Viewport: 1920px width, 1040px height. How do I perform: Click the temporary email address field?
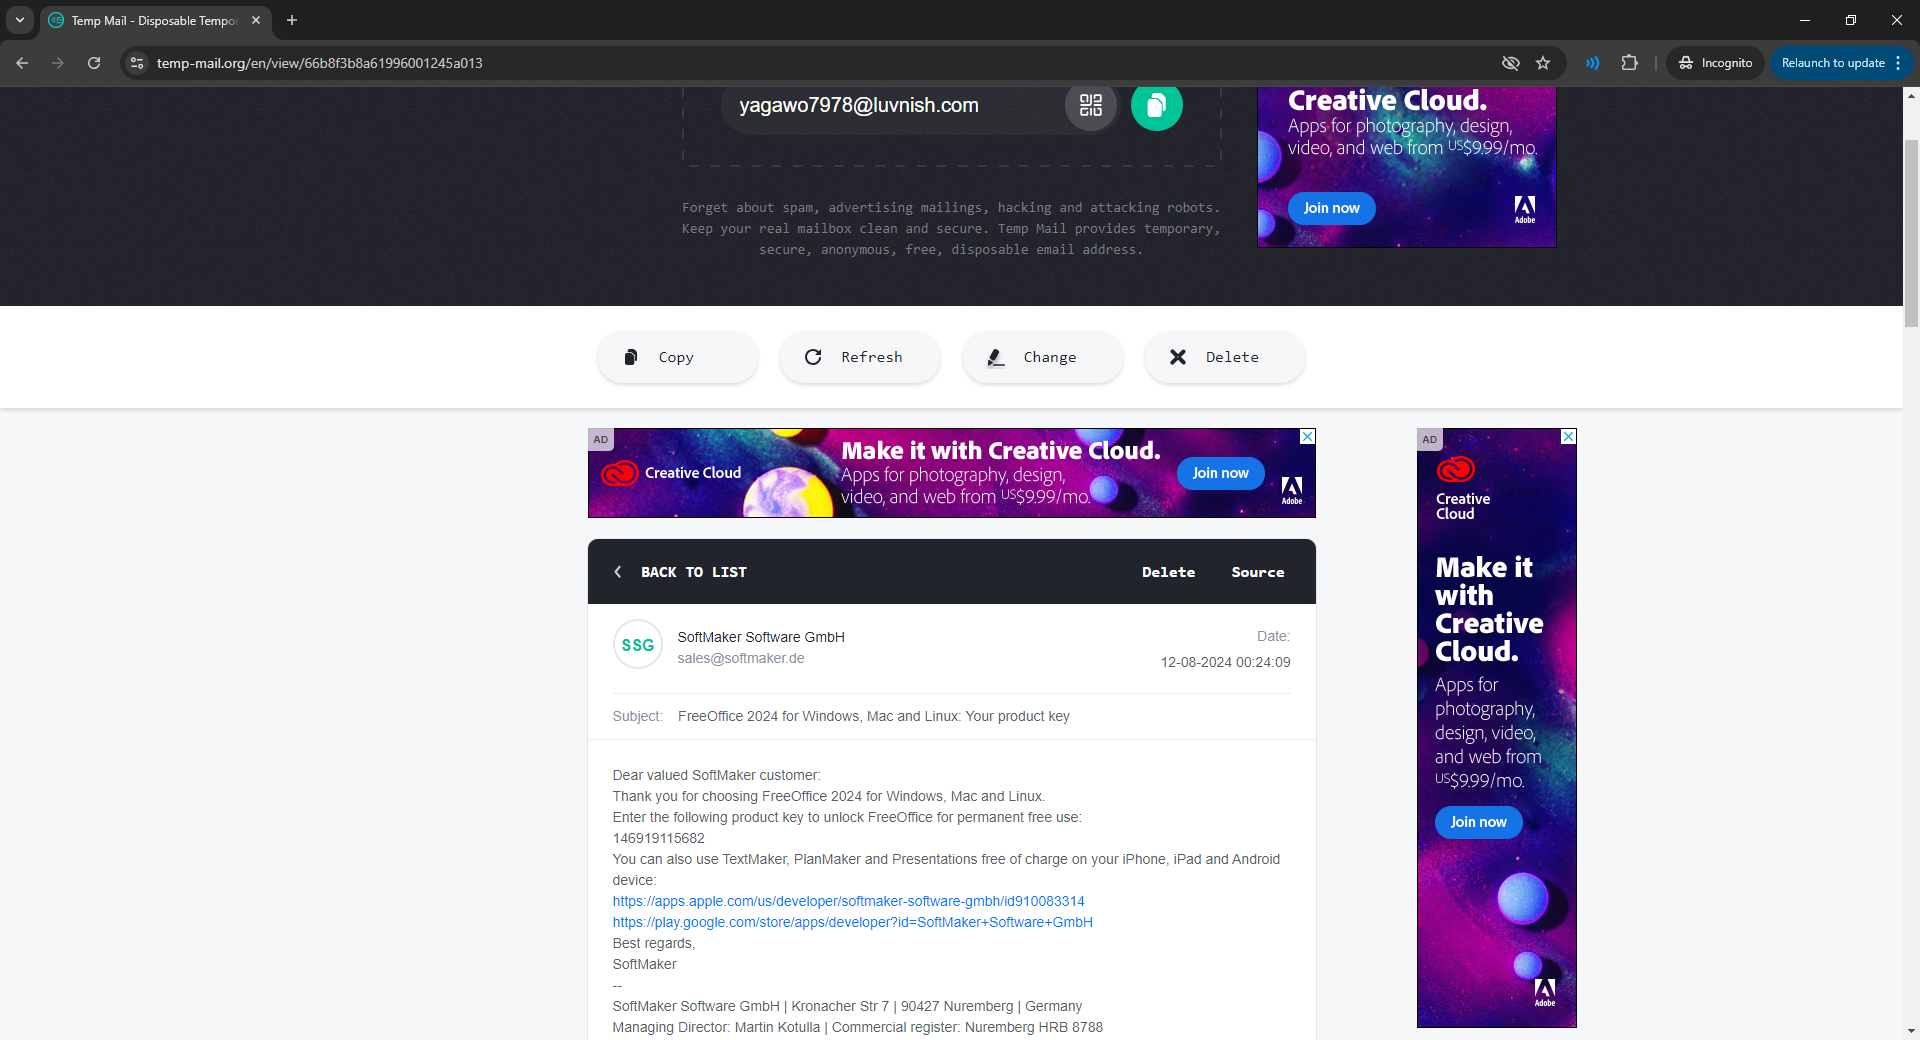(x=890, y=105)
